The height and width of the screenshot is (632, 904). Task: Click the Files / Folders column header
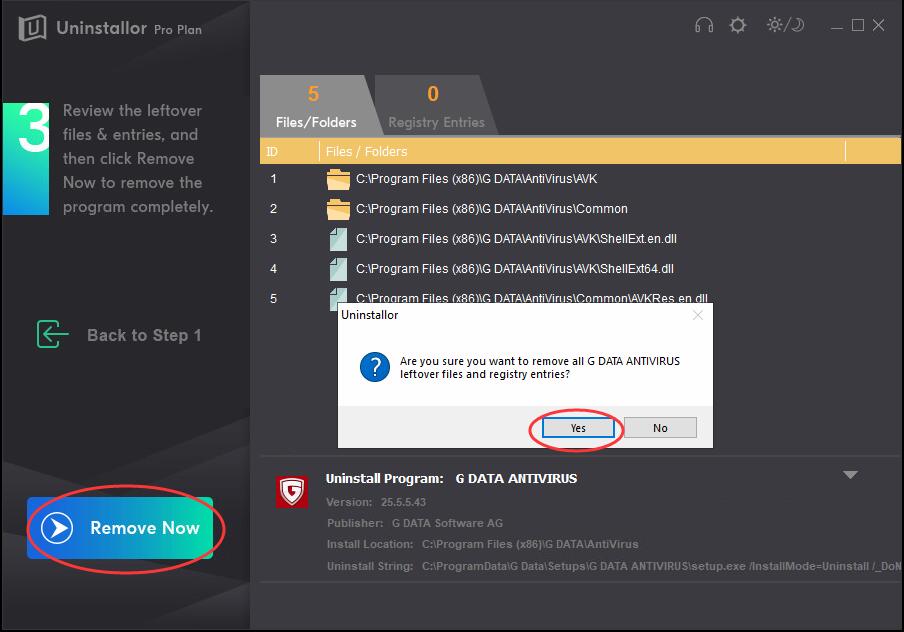367,152
